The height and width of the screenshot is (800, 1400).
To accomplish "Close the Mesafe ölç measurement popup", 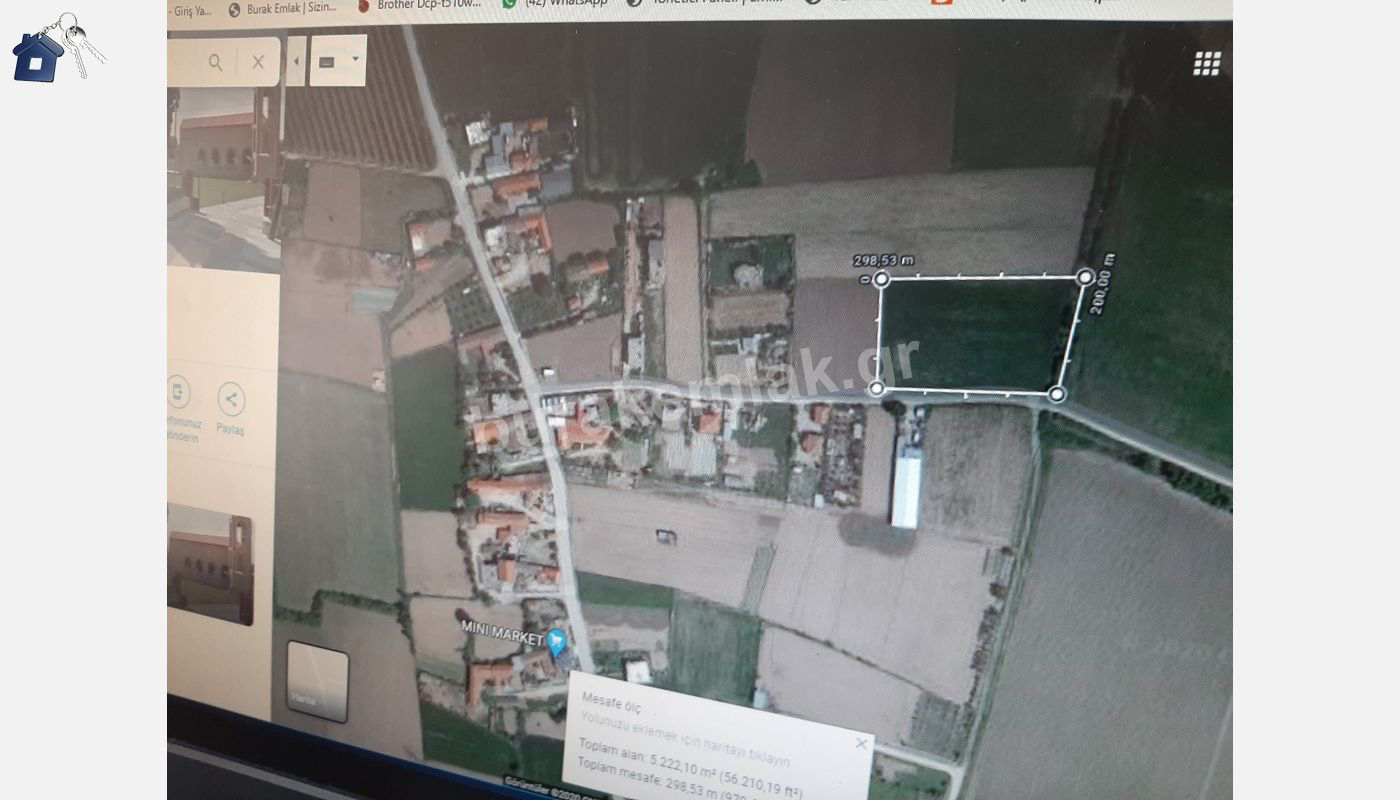I will (x=862, y=743).
